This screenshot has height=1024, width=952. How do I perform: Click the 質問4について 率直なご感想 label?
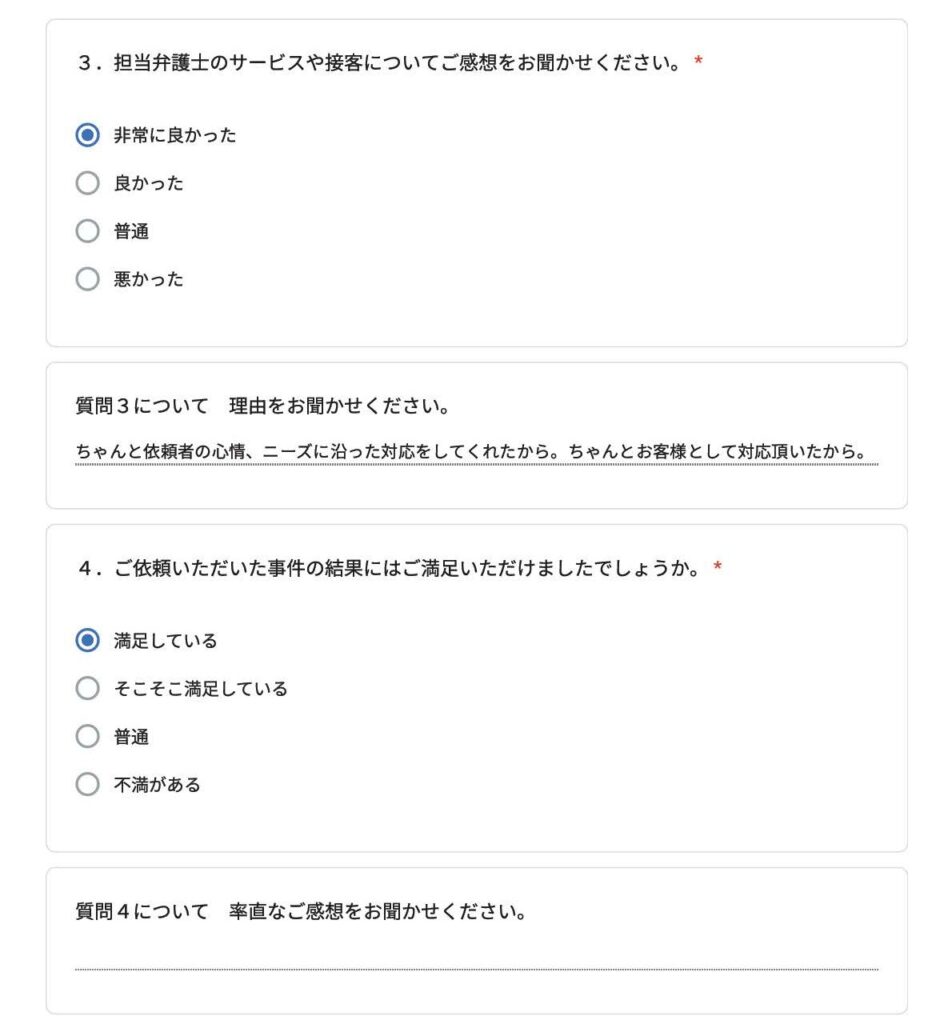pos(302,911)
